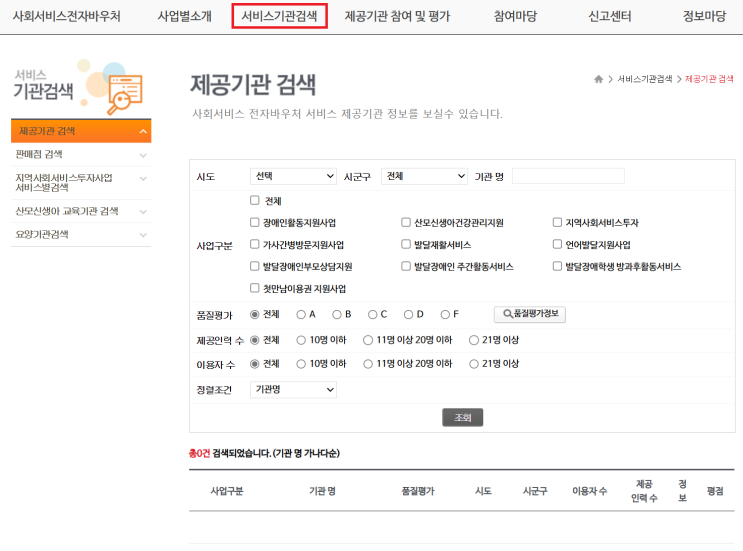Click the 평점 column header
Viewport: 743px width, 551px height.
pos(715,491)
